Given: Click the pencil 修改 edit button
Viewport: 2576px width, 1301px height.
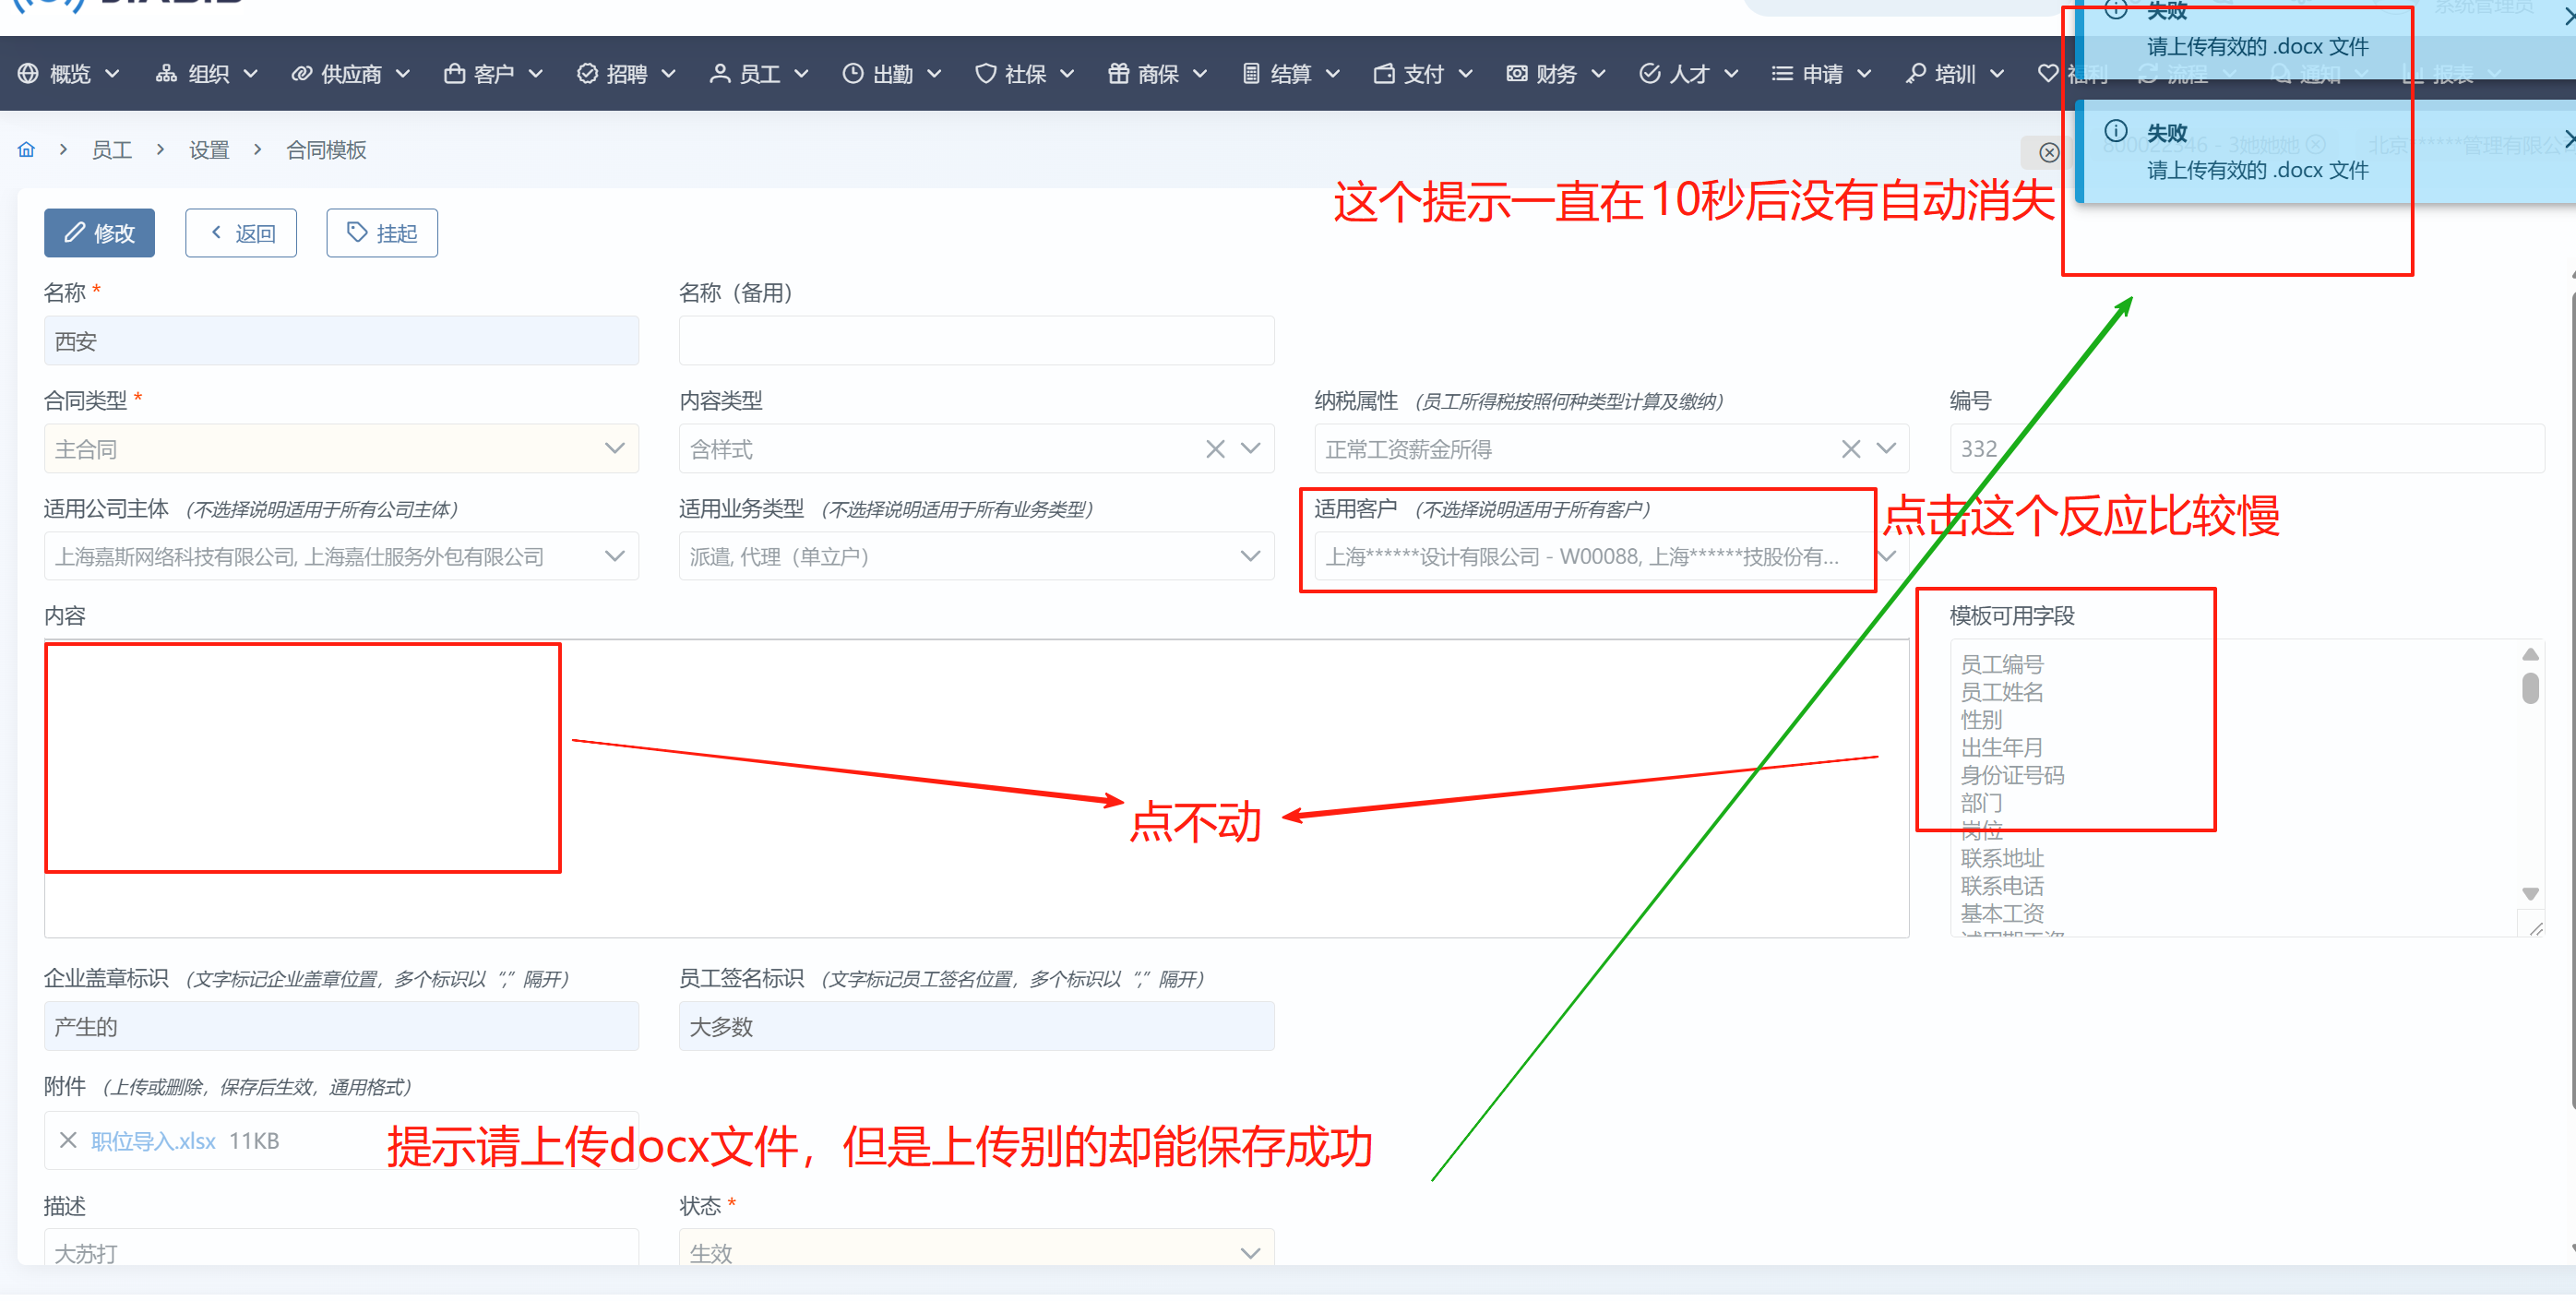Looking at the screenshot, I should click(100, 233).
